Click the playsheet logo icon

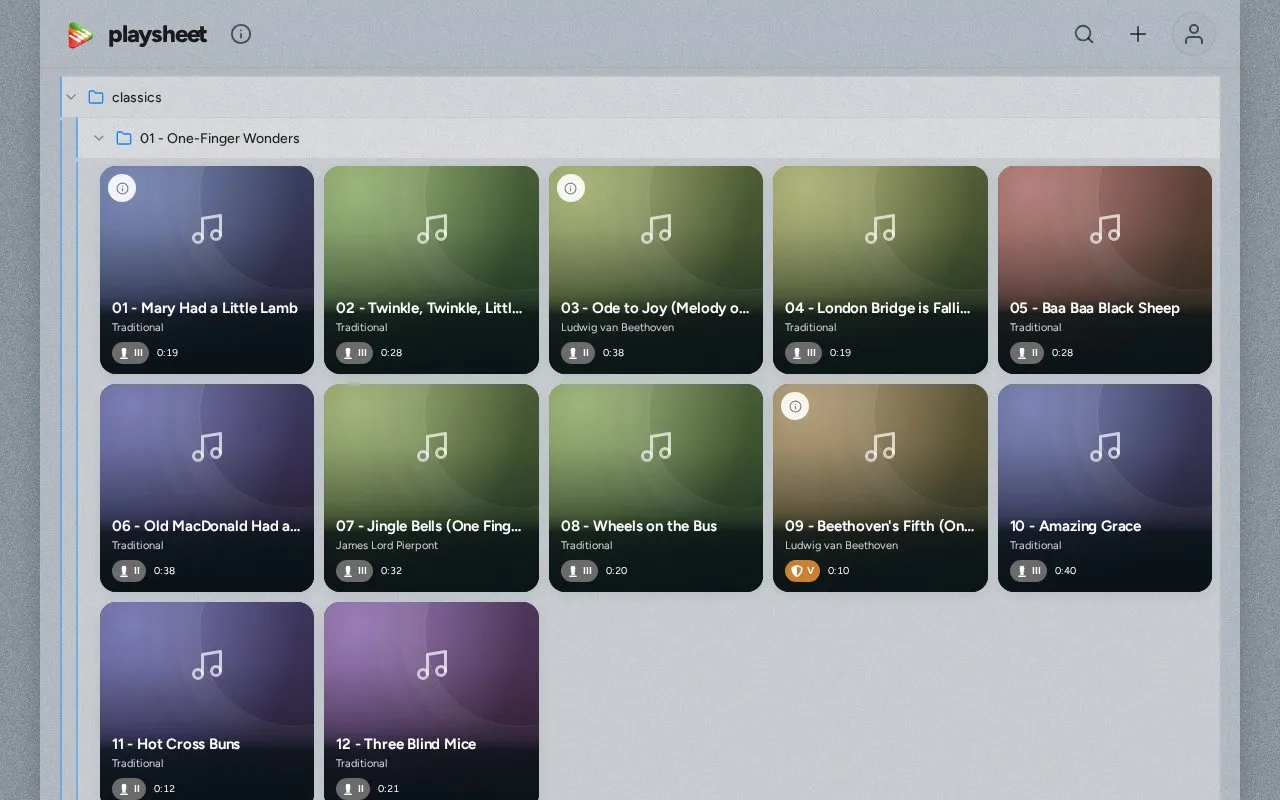click(x=80, y=35)
